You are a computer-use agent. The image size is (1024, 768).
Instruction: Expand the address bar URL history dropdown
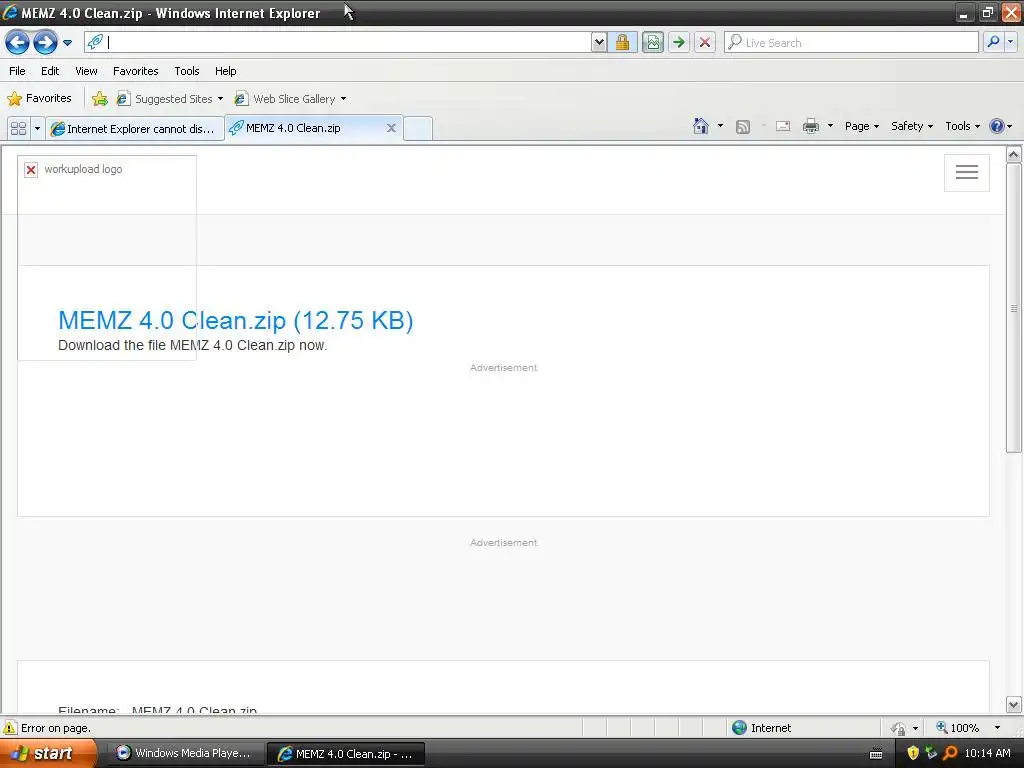599,42
